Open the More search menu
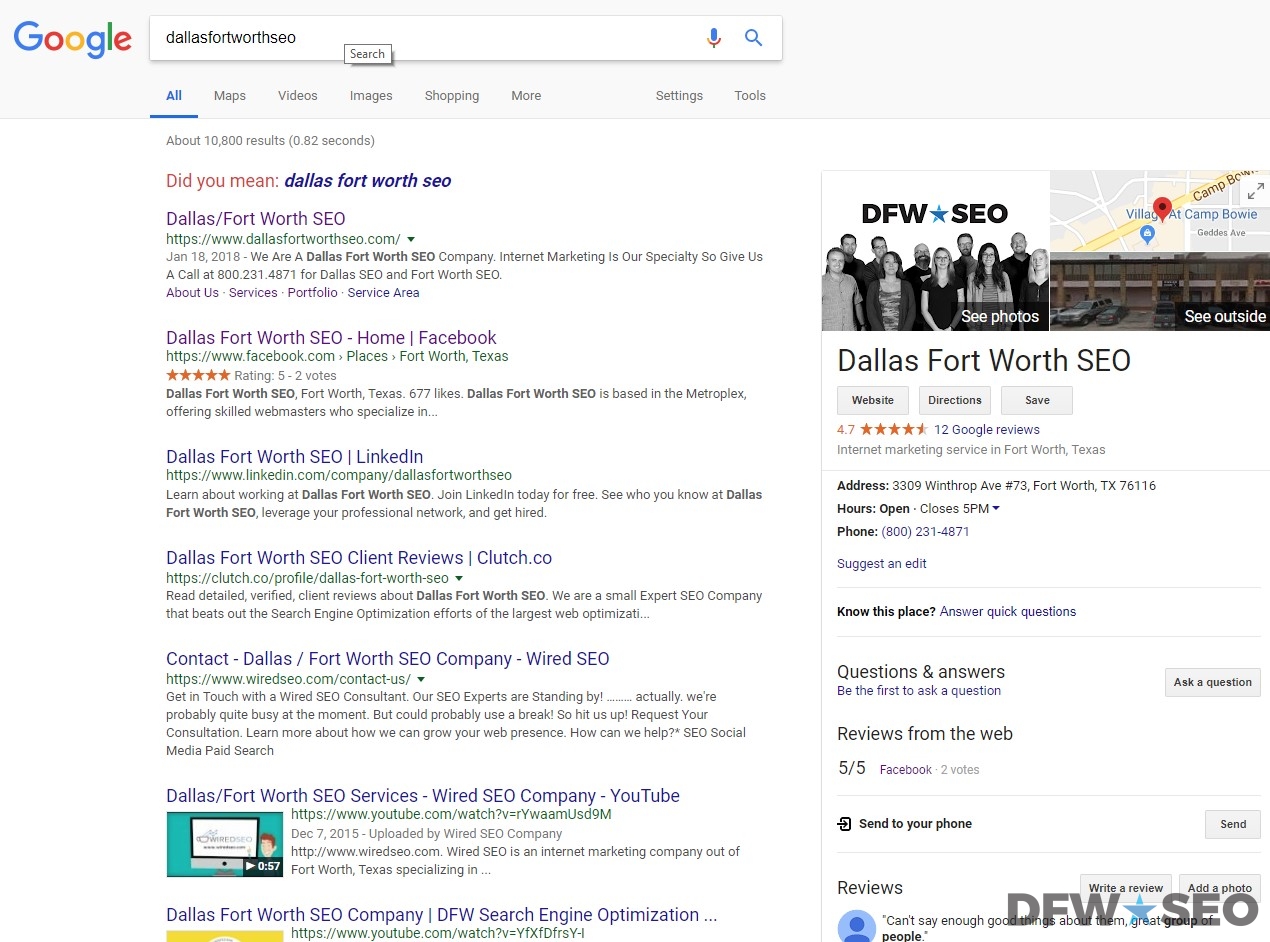Viewport: 1270px width, 942px height. pos(526,96)
